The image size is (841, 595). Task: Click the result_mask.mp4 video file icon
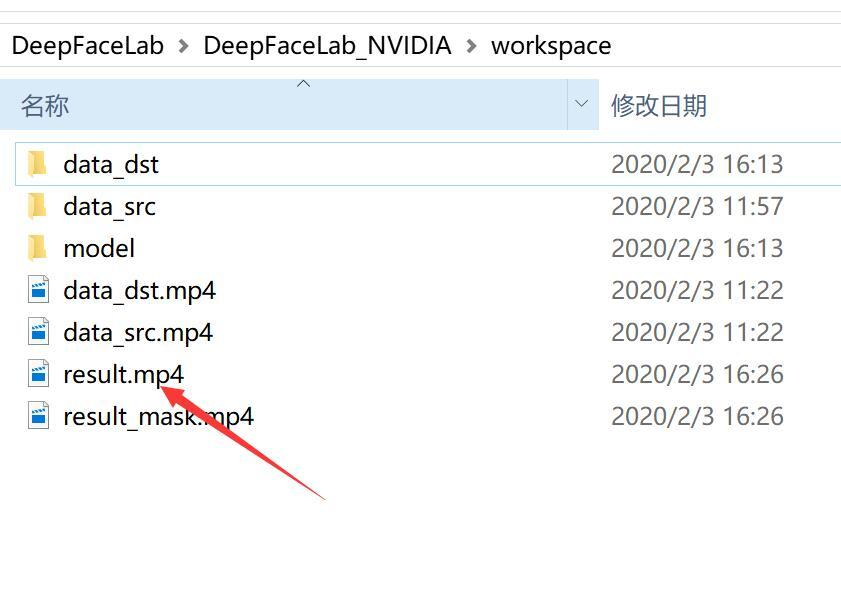click(39, 416)
